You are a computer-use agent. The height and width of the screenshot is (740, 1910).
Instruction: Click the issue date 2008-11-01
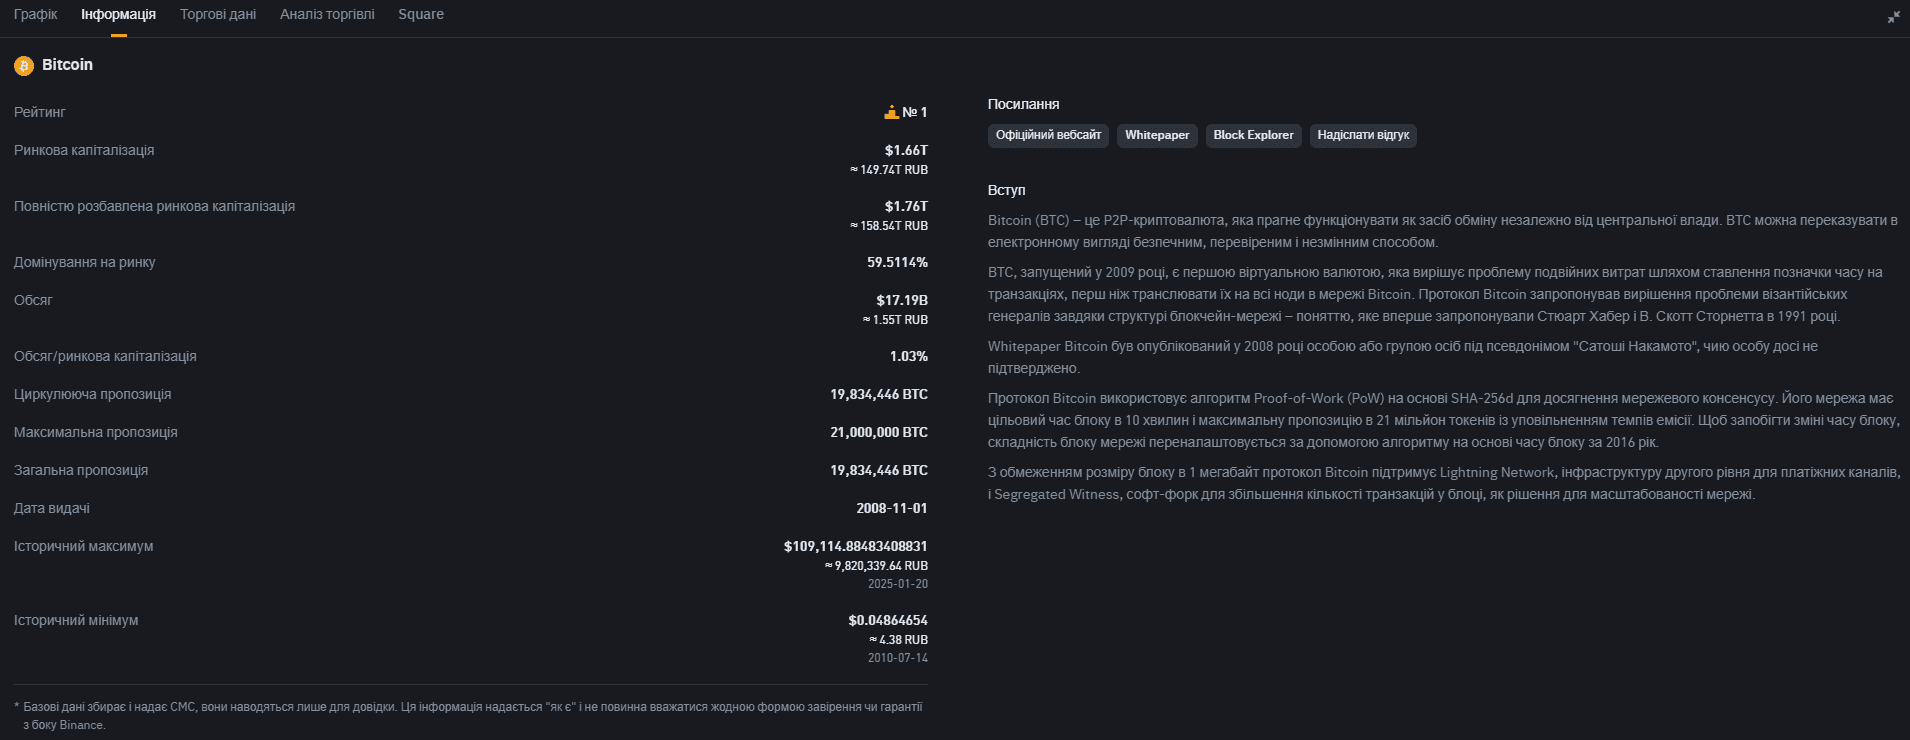[x=892, y=508]
